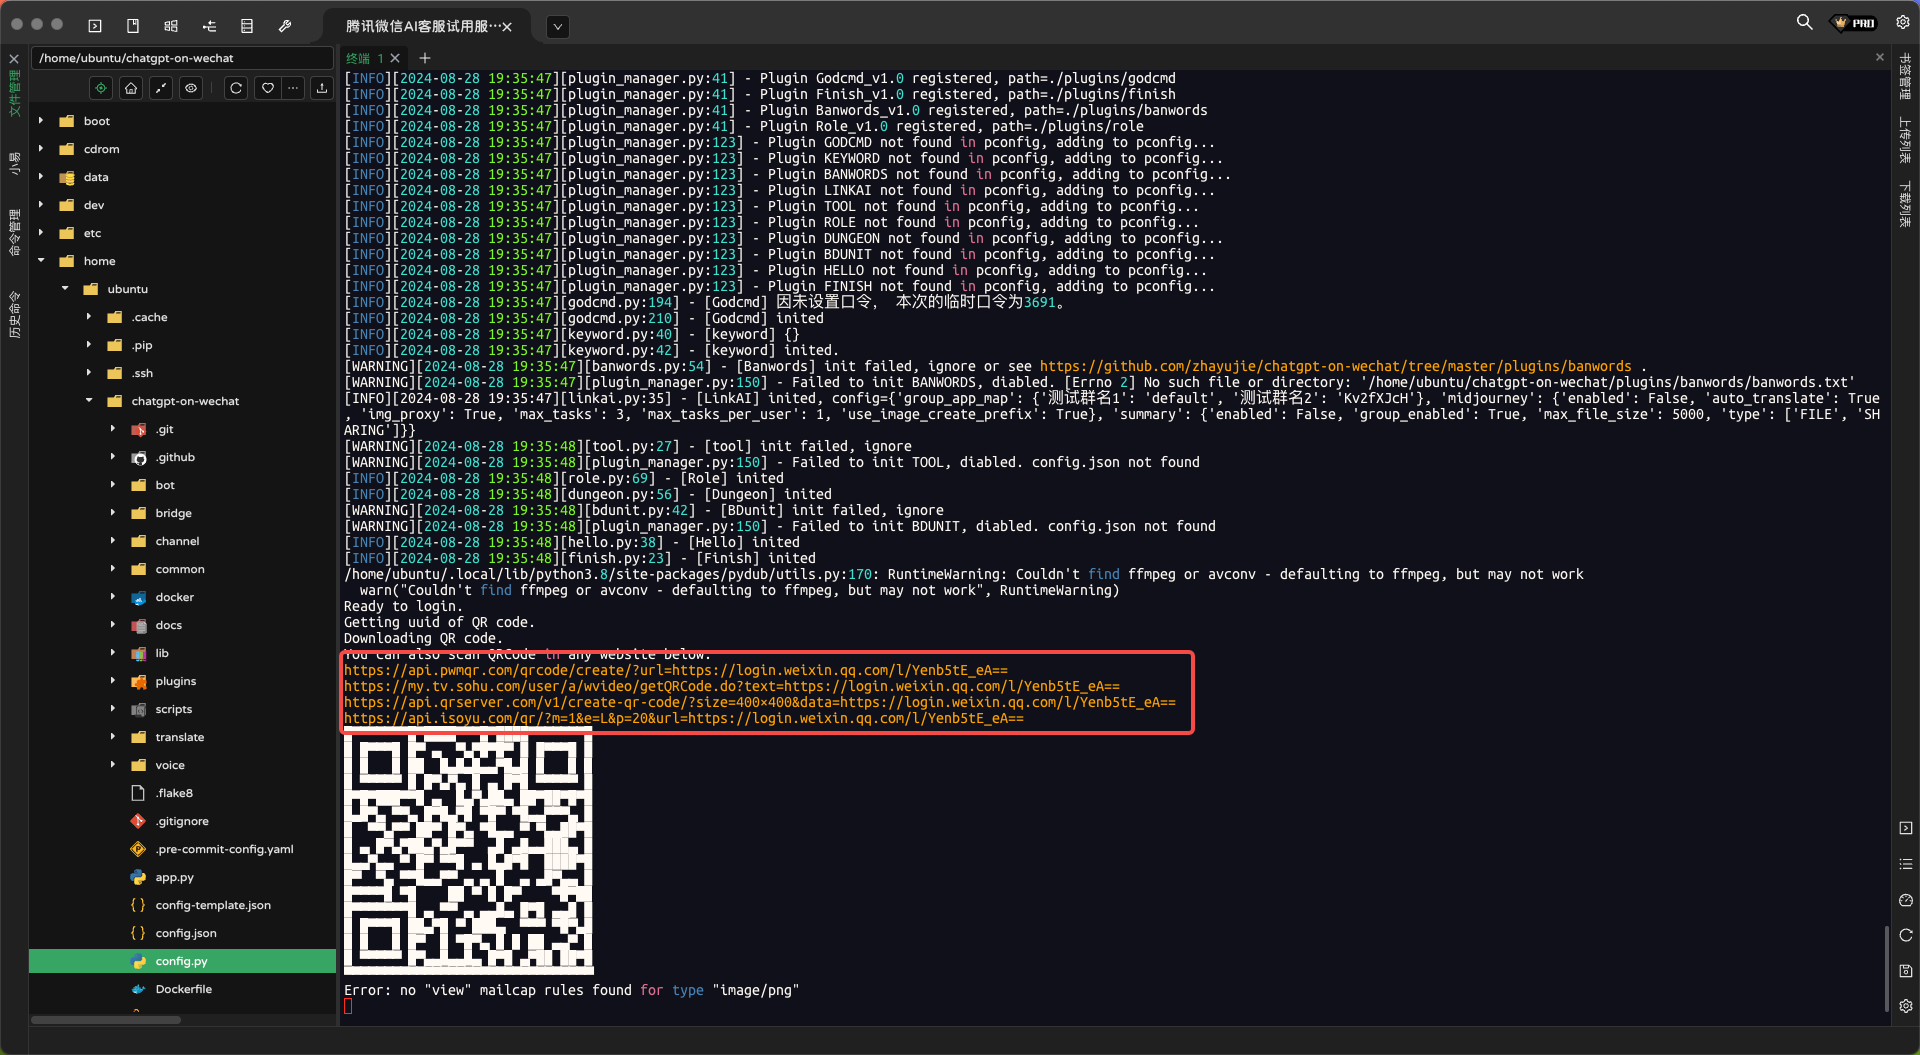Open the 上传列表 side tab
This screenshot has height=1055, width=1920.
click(x=1905, y=140)
